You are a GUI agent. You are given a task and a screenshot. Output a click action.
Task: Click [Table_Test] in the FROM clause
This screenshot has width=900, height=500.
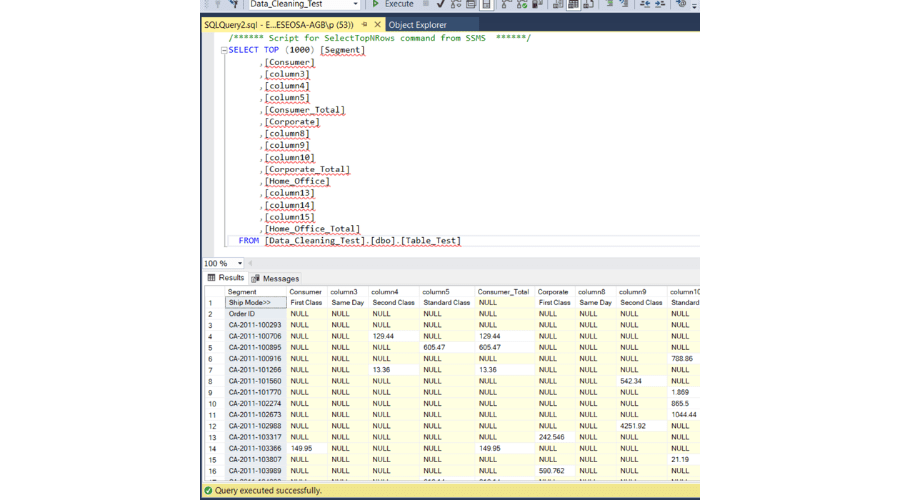[430, 241]
